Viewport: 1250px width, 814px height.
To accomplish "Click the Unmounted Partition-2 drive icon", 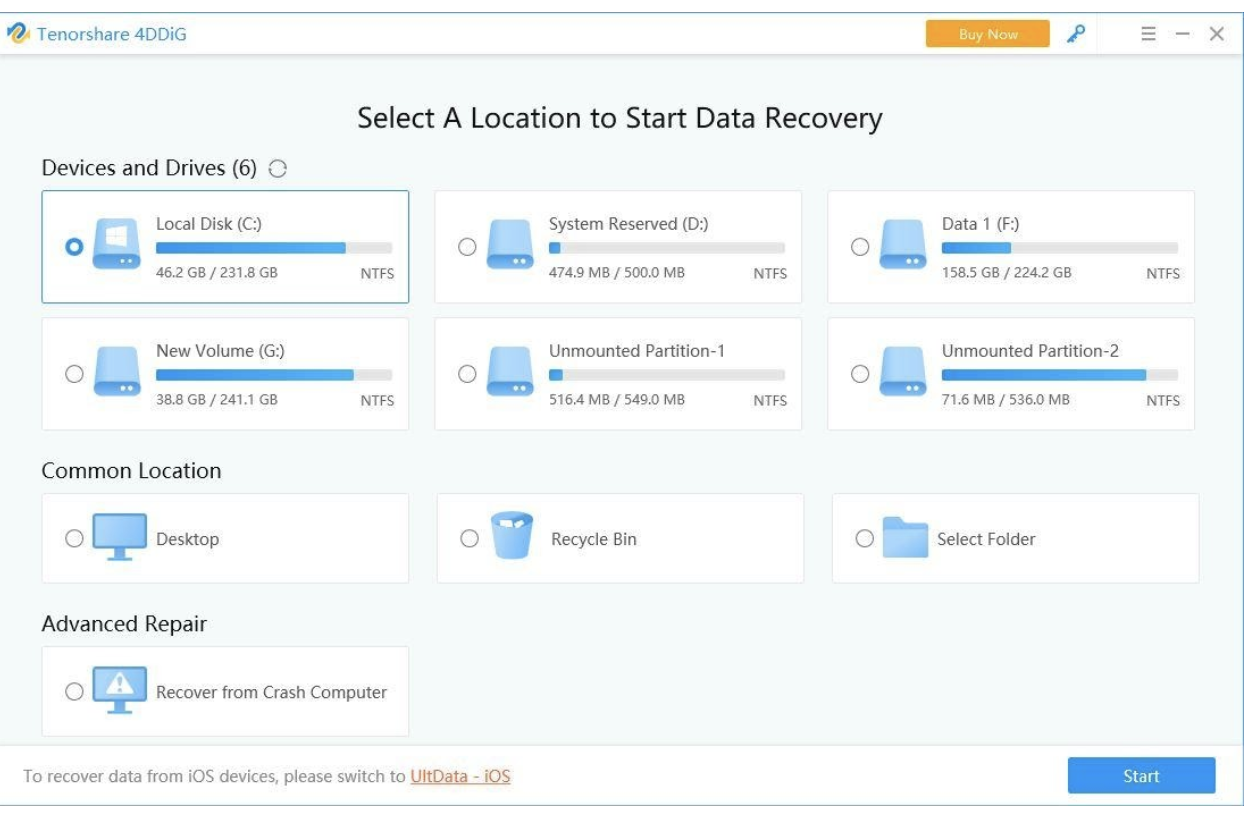I will click(902, 373).
